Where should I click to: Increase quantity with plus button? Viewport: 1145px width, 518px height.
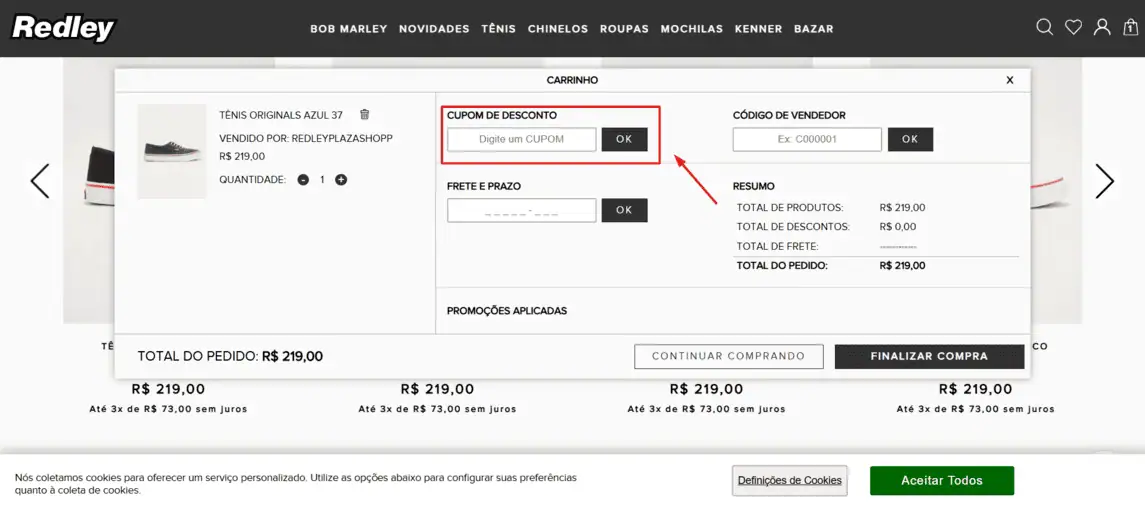340,180
